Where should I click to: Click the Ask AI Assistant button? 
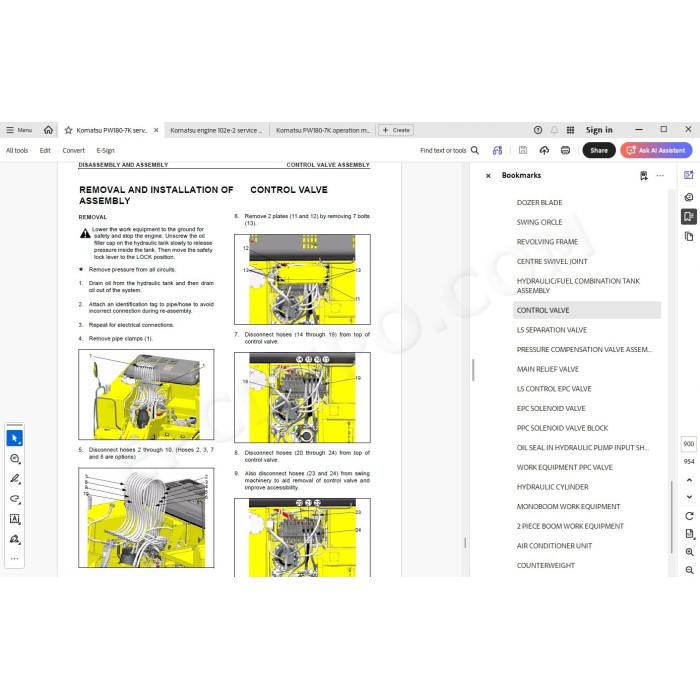[x=656, y=150]
